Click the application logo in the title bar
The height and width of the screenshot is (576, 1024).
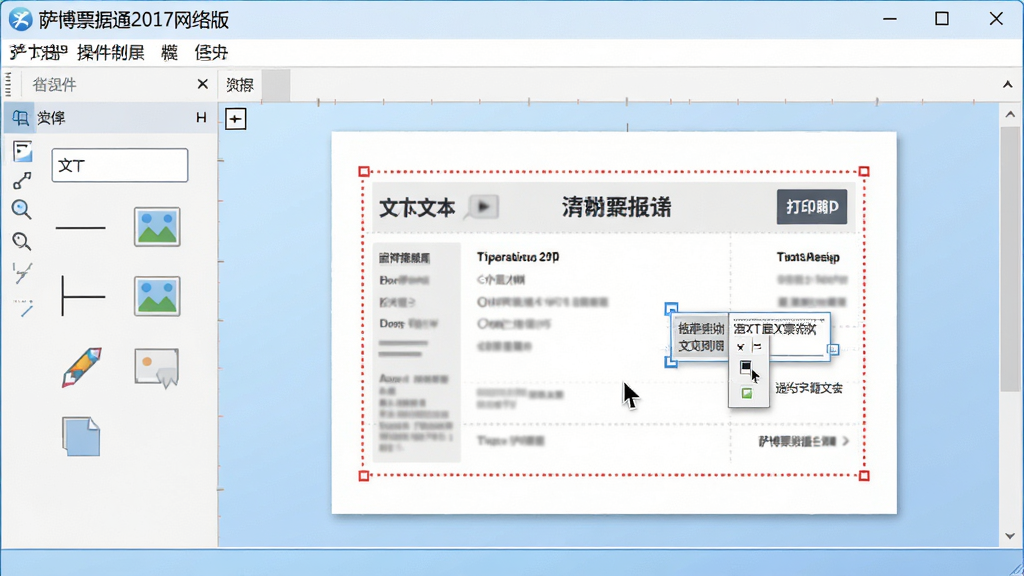coord(20,19)
